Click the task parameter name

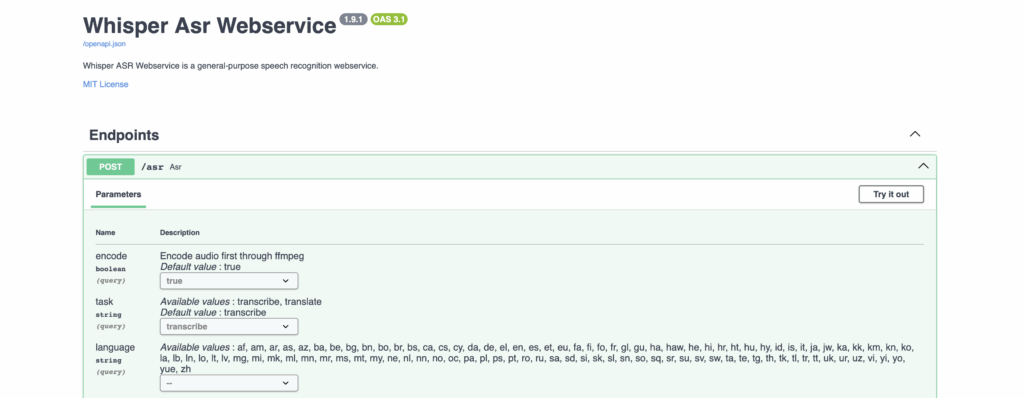point(104,302)
